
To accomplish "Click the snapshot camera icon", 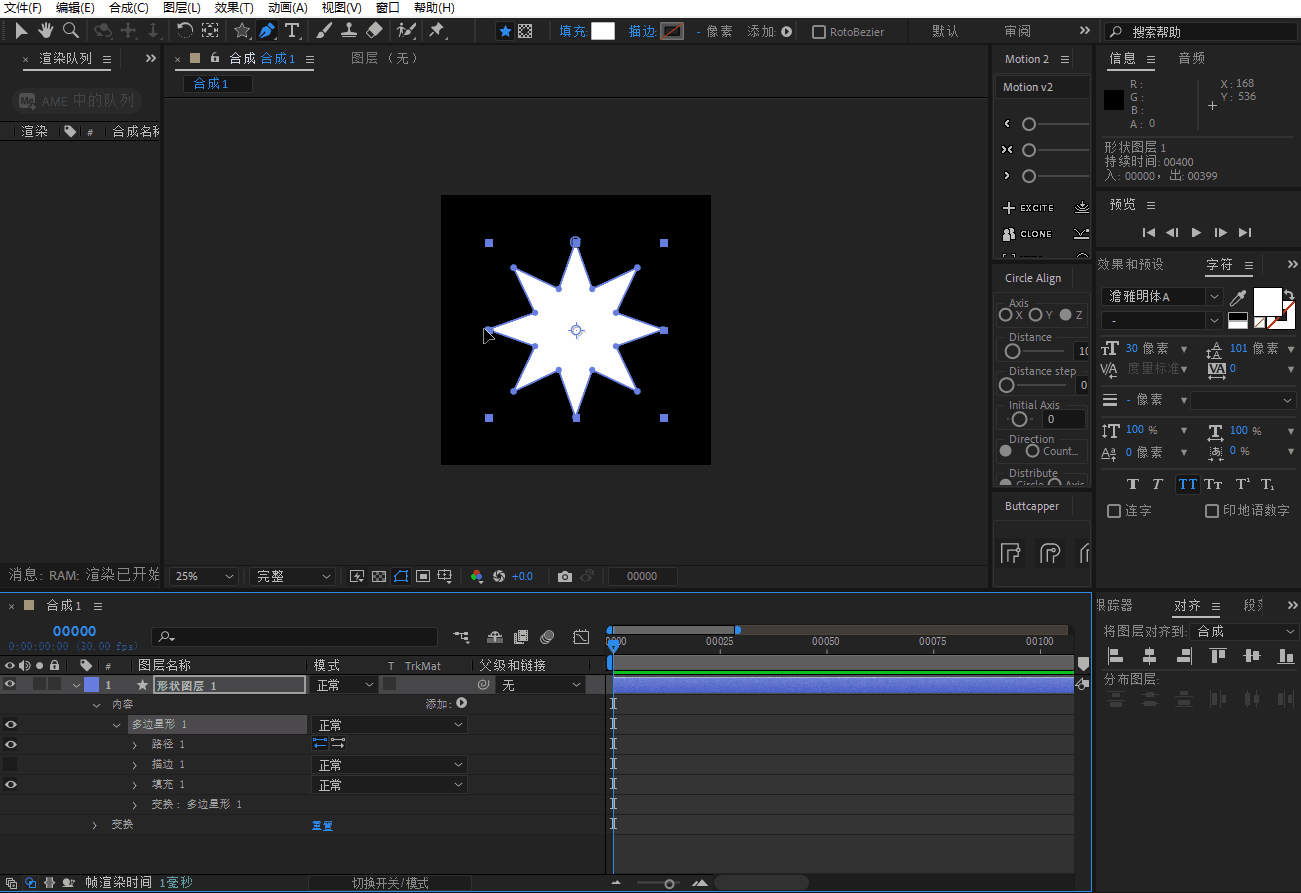I will [565, 577].
